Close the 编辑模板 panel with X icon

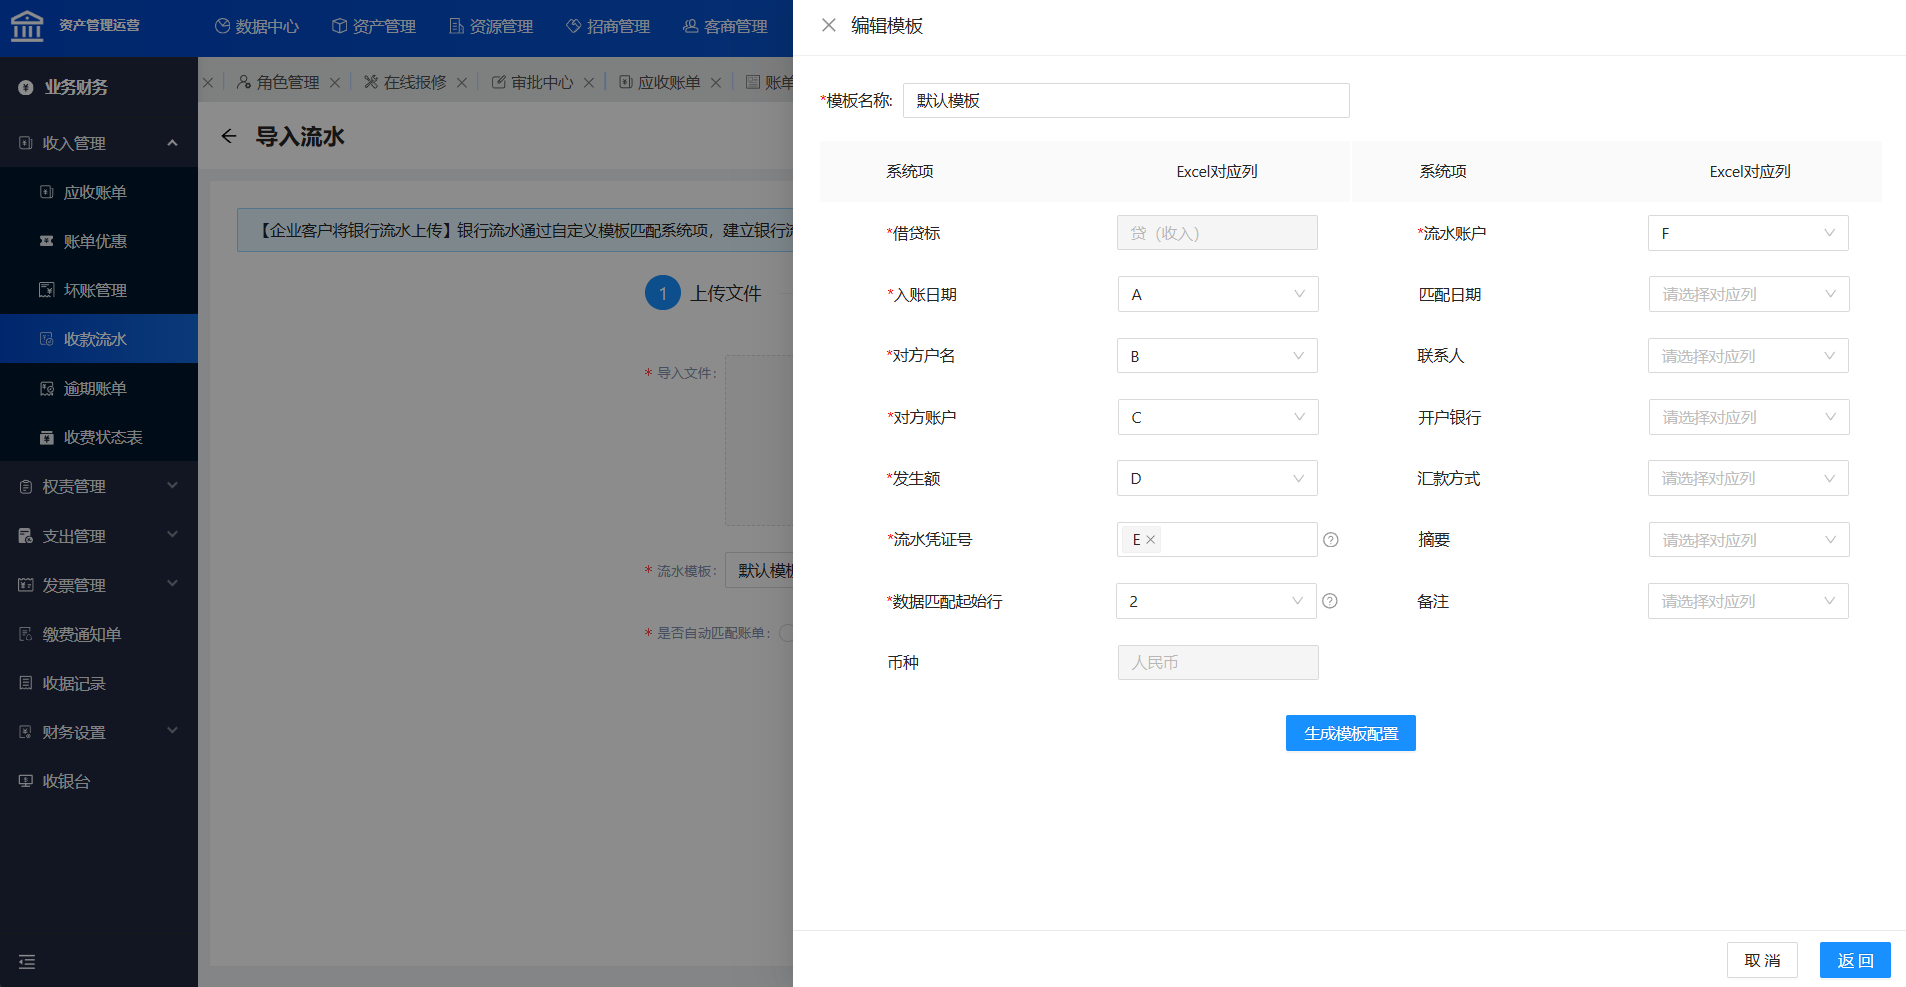828,25
